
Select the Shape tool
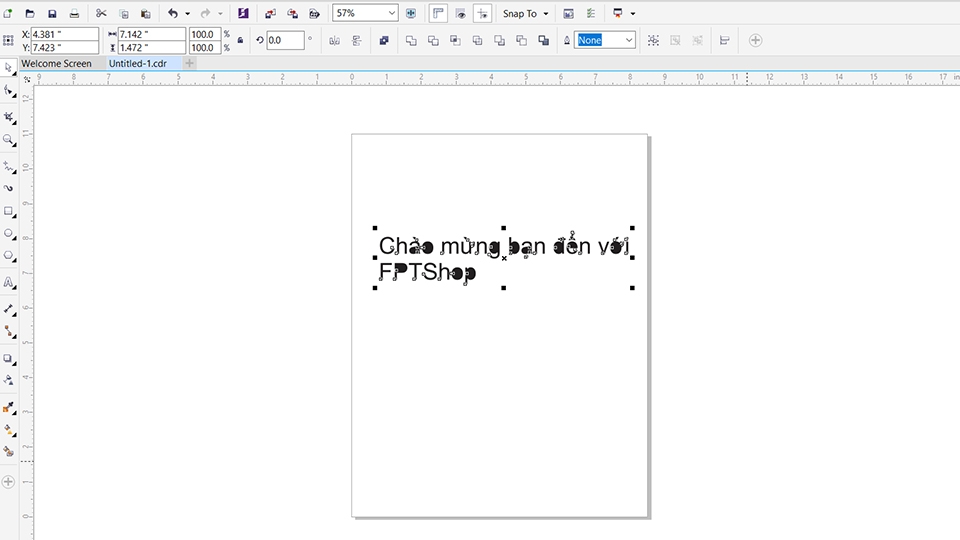[9, 91]
